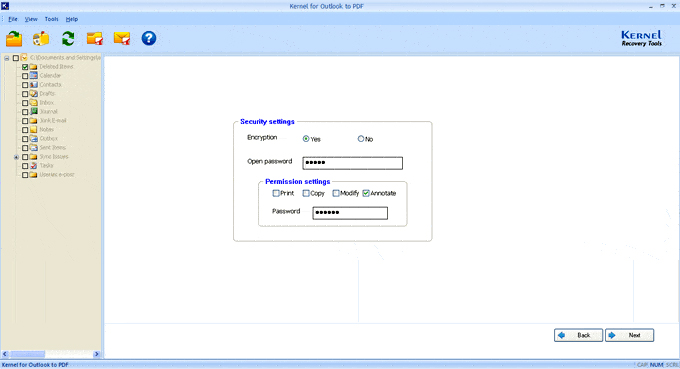Viewport: 680px width, 369px height.
Task: Open the View menu
Action: (31, 19)
